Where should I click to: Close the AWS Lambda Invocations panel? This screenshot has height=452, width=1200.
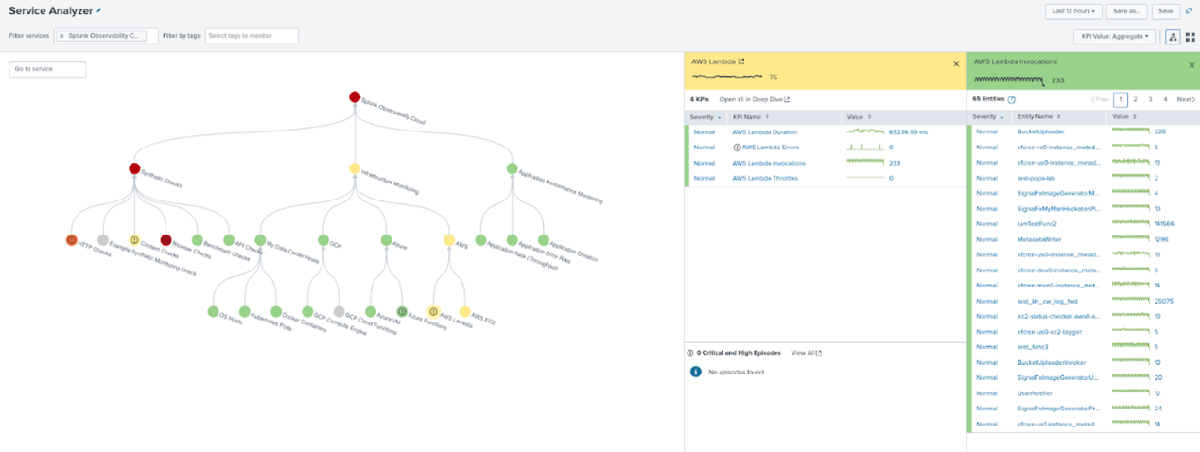(1192, 63)
